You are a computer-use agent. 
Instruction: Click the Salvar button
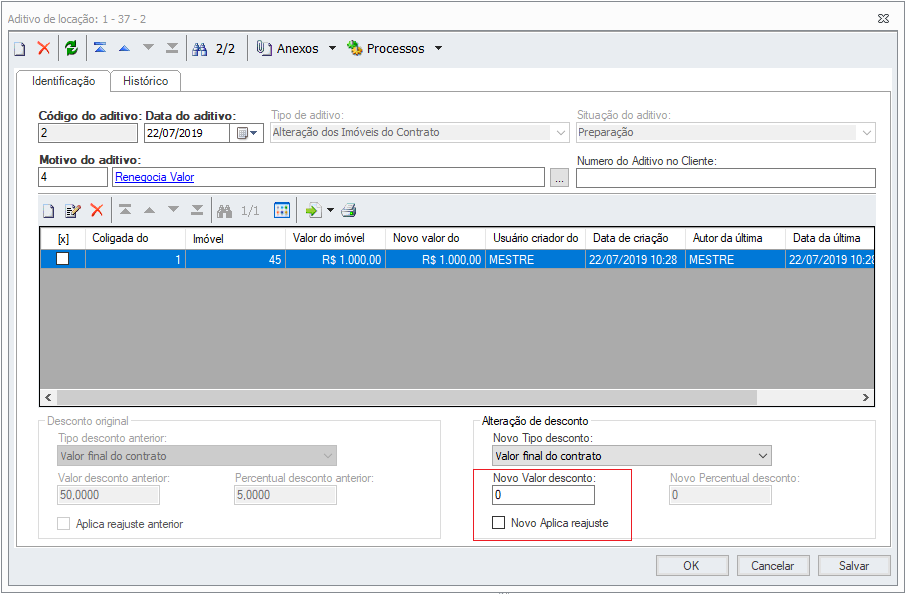tap(854, 566)
